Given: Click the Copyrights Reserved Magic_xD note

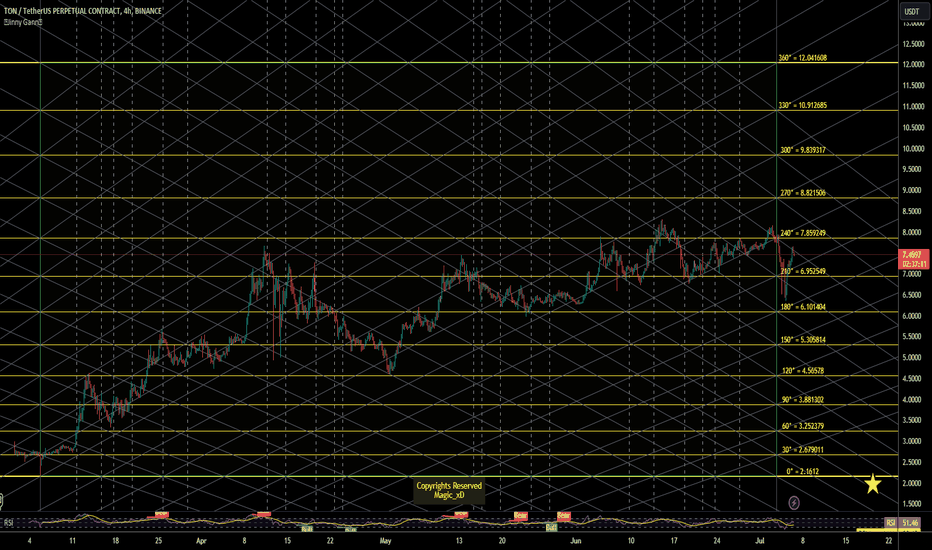Looking at the screenshot, I should [x=449, y=491].
